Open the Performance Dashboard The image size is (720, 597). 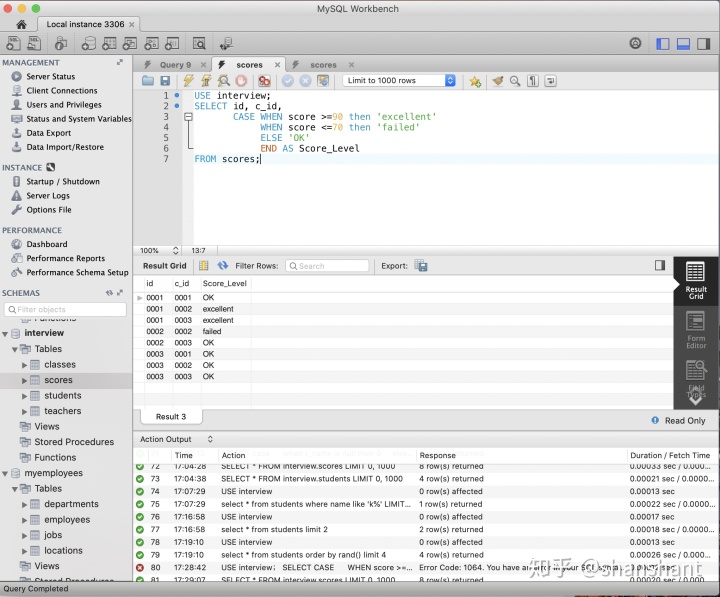[x=46, y=244]
